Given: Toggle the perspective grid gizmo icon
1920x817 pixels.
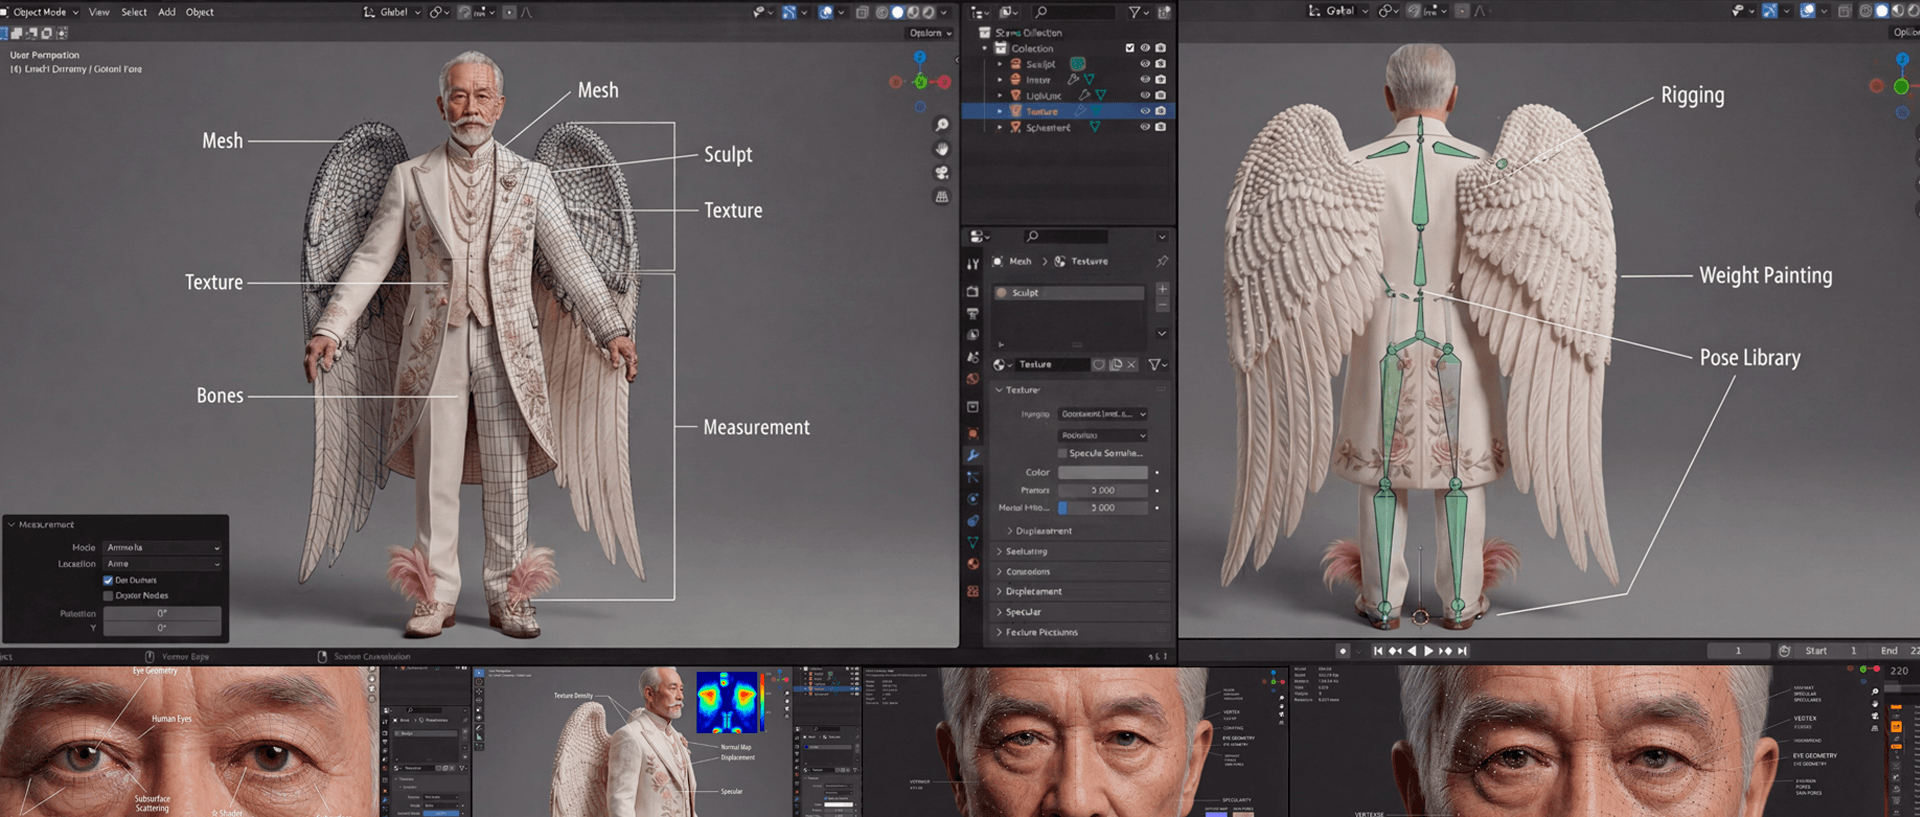Looking at the screenshot, I should tap(941, 197).
